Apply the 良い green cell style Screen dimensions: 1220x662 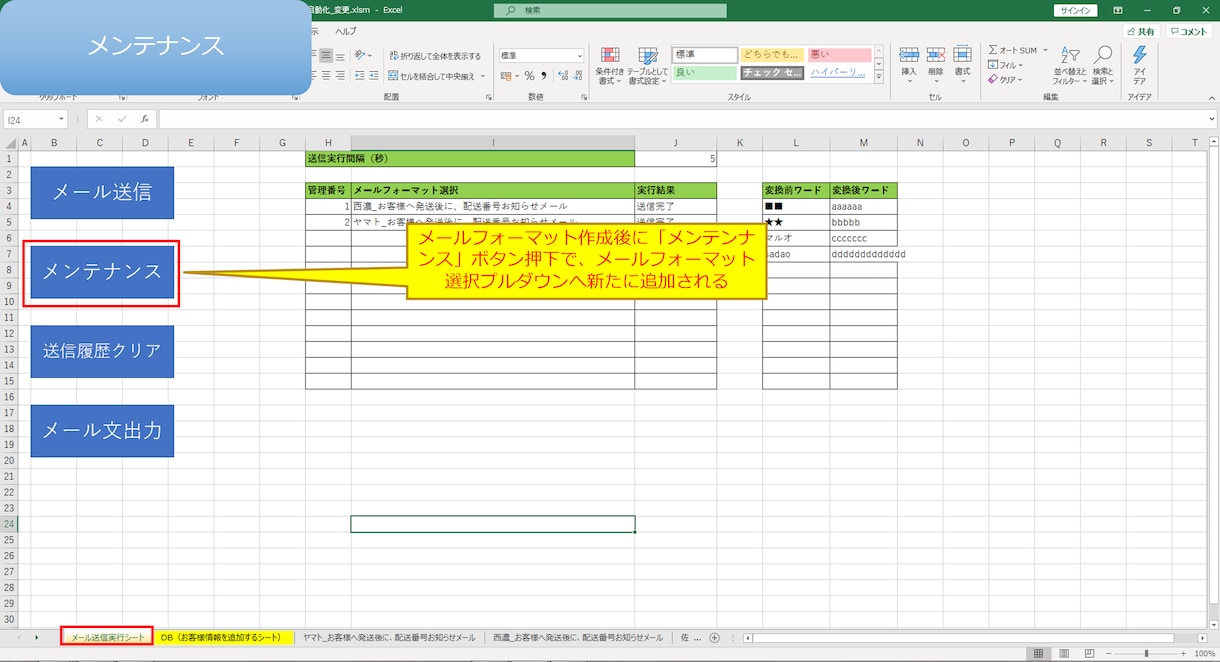(x=704, y=72)
